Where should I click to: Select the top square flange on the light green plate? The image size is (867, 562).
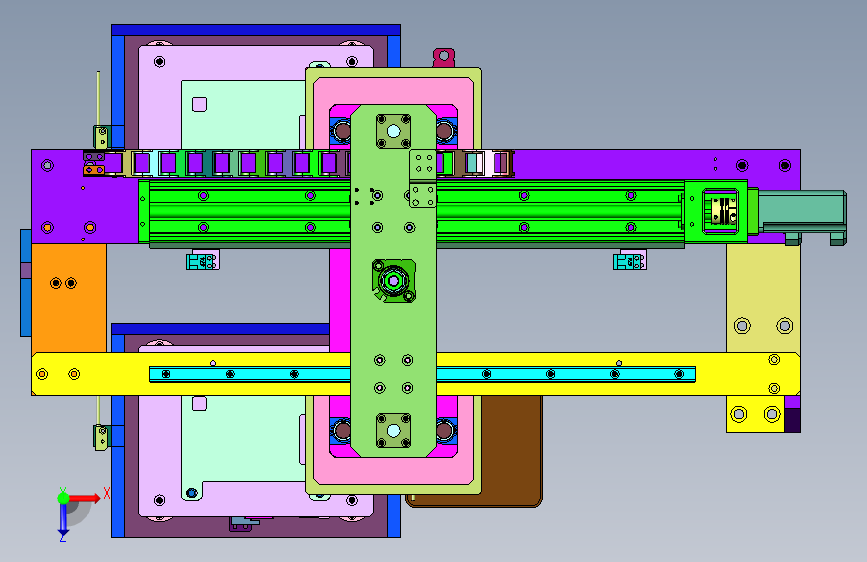(x=393, y=131)
